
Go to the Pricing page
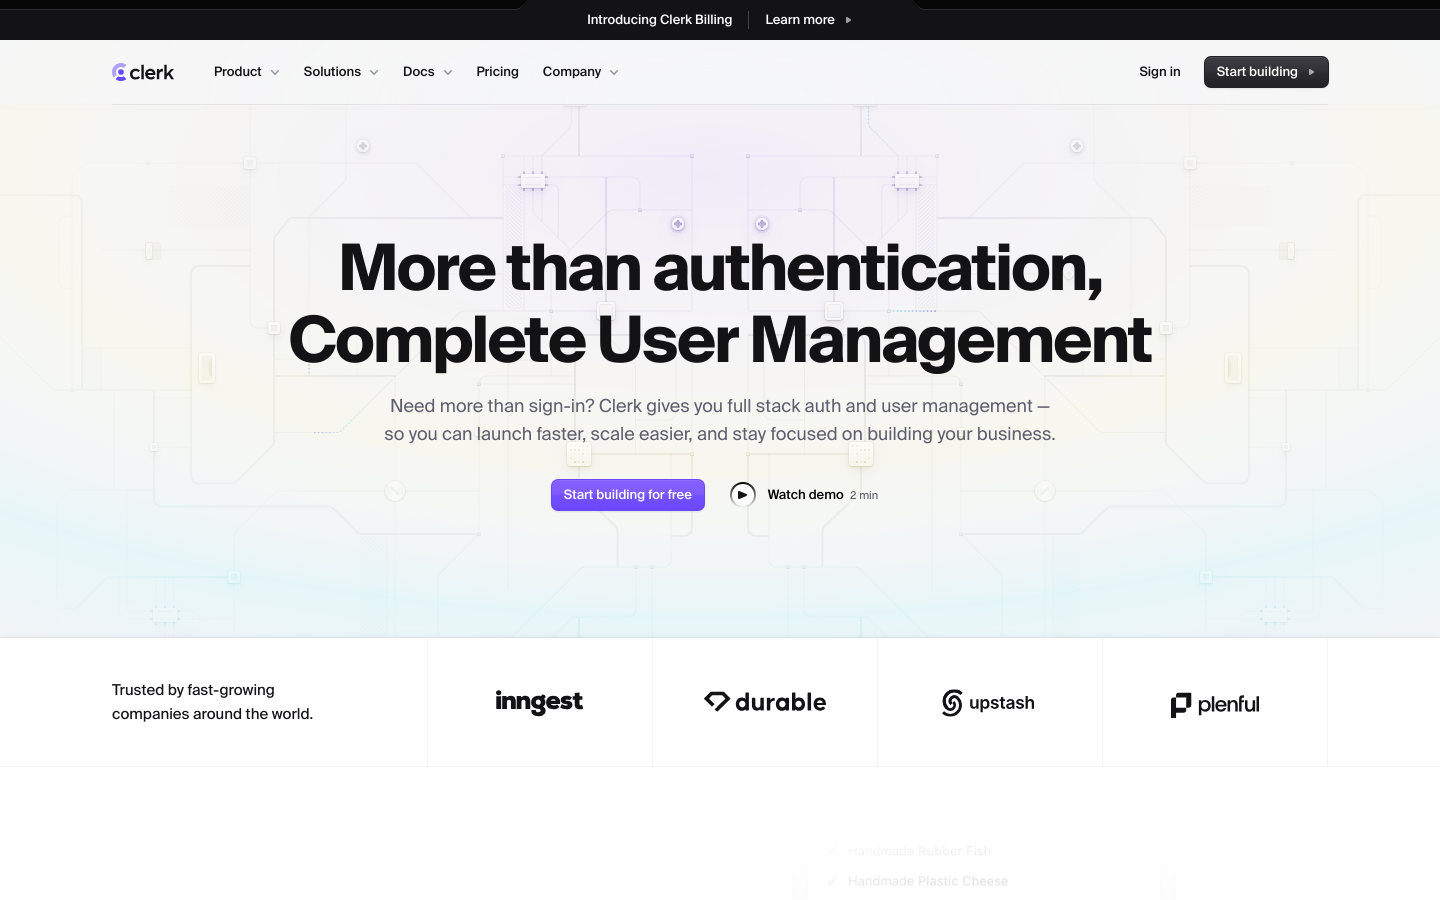coord(497,72)
